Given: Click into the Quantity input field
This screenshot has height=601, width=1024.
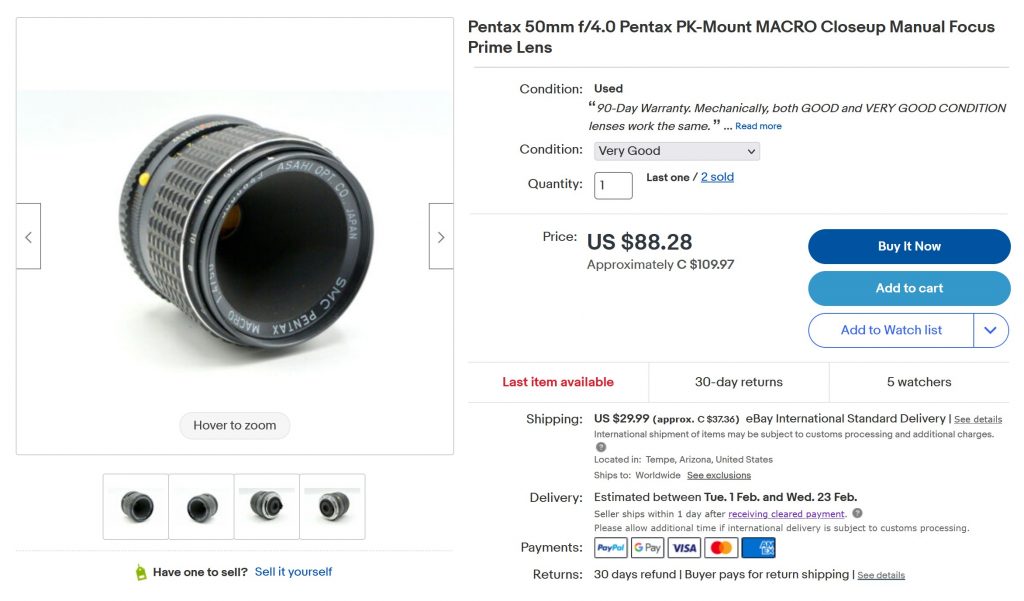Looking at the screenshot, I should (x=613, y=185).
